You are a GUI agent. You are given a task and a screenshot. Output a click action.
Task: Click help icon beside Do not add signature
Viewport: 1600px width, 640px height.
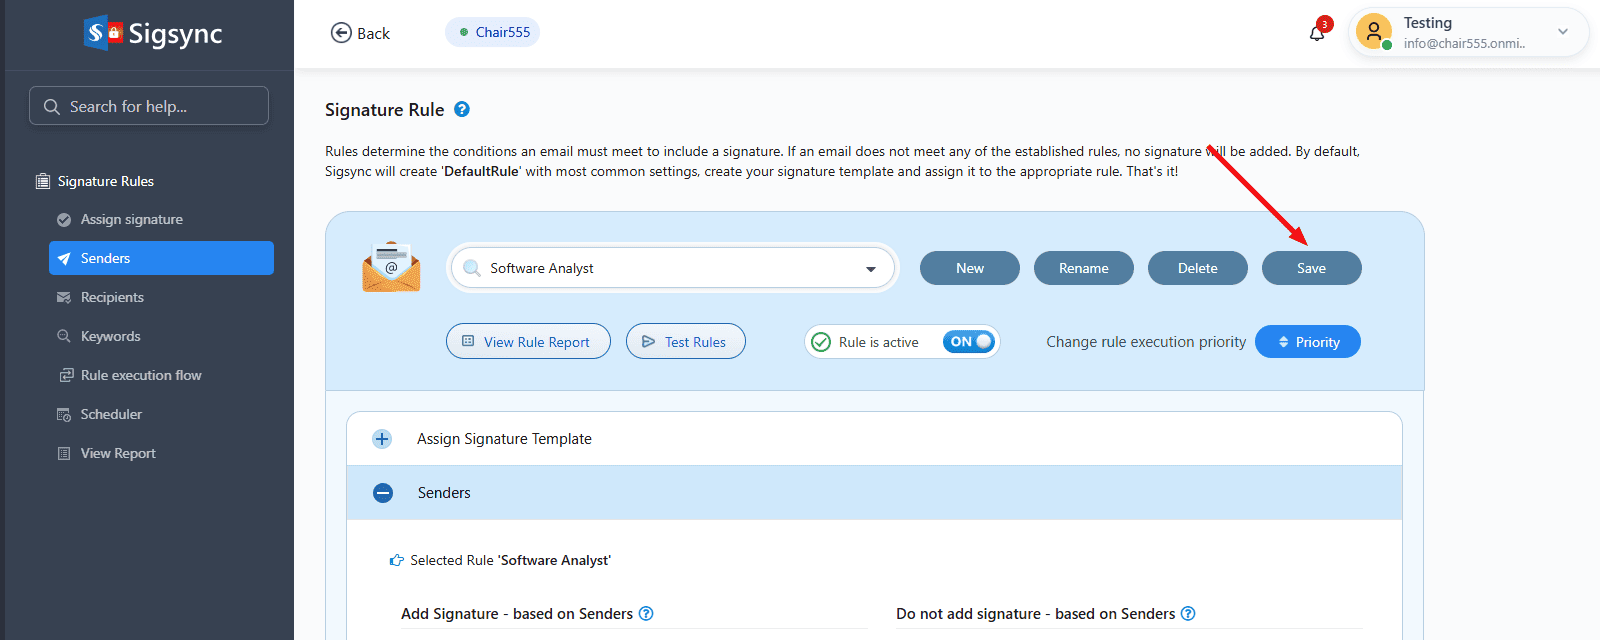click(1188, 614)
